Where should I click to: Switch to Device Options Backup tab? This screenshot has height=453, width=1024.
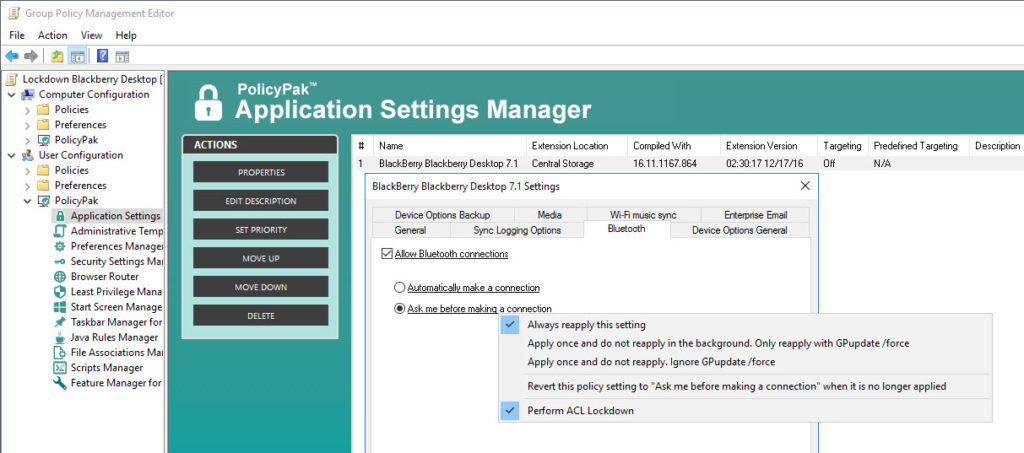[x=442, y=215]
